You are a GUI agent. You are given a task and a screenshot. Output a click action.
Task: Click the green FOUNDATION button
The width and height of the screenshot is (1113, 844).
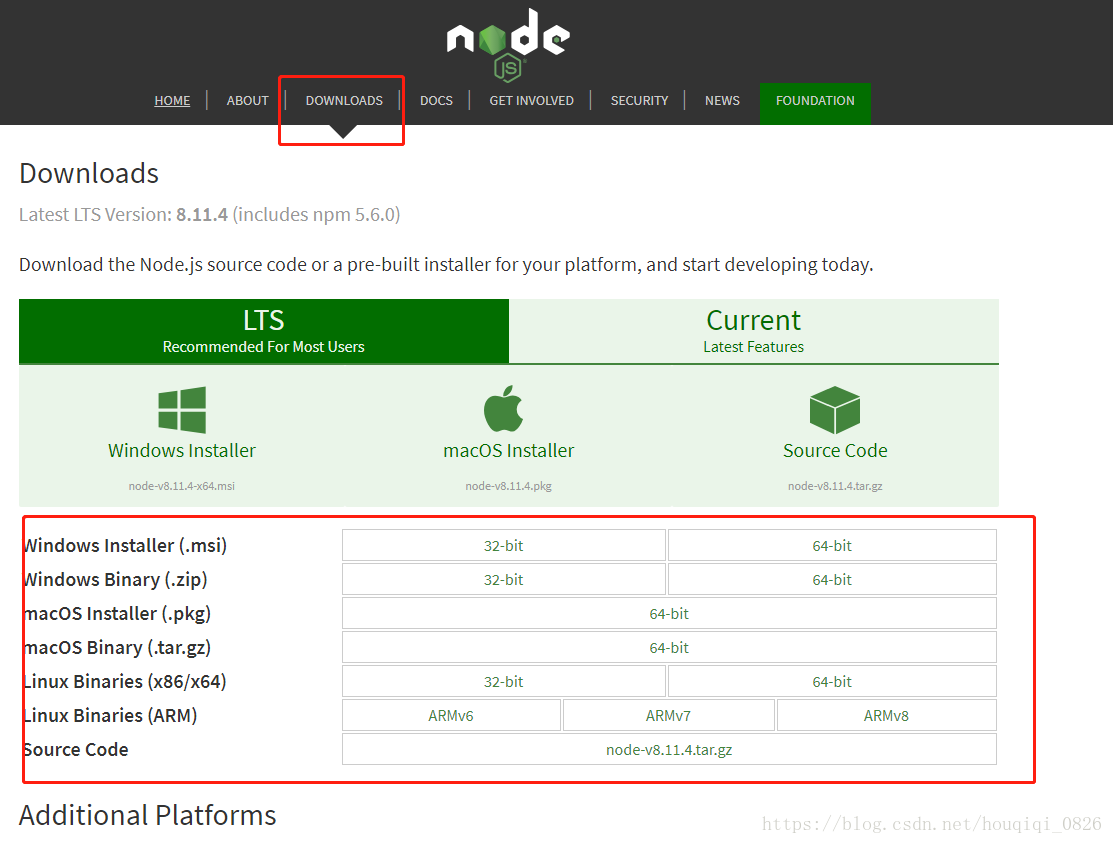coord(816,104)
